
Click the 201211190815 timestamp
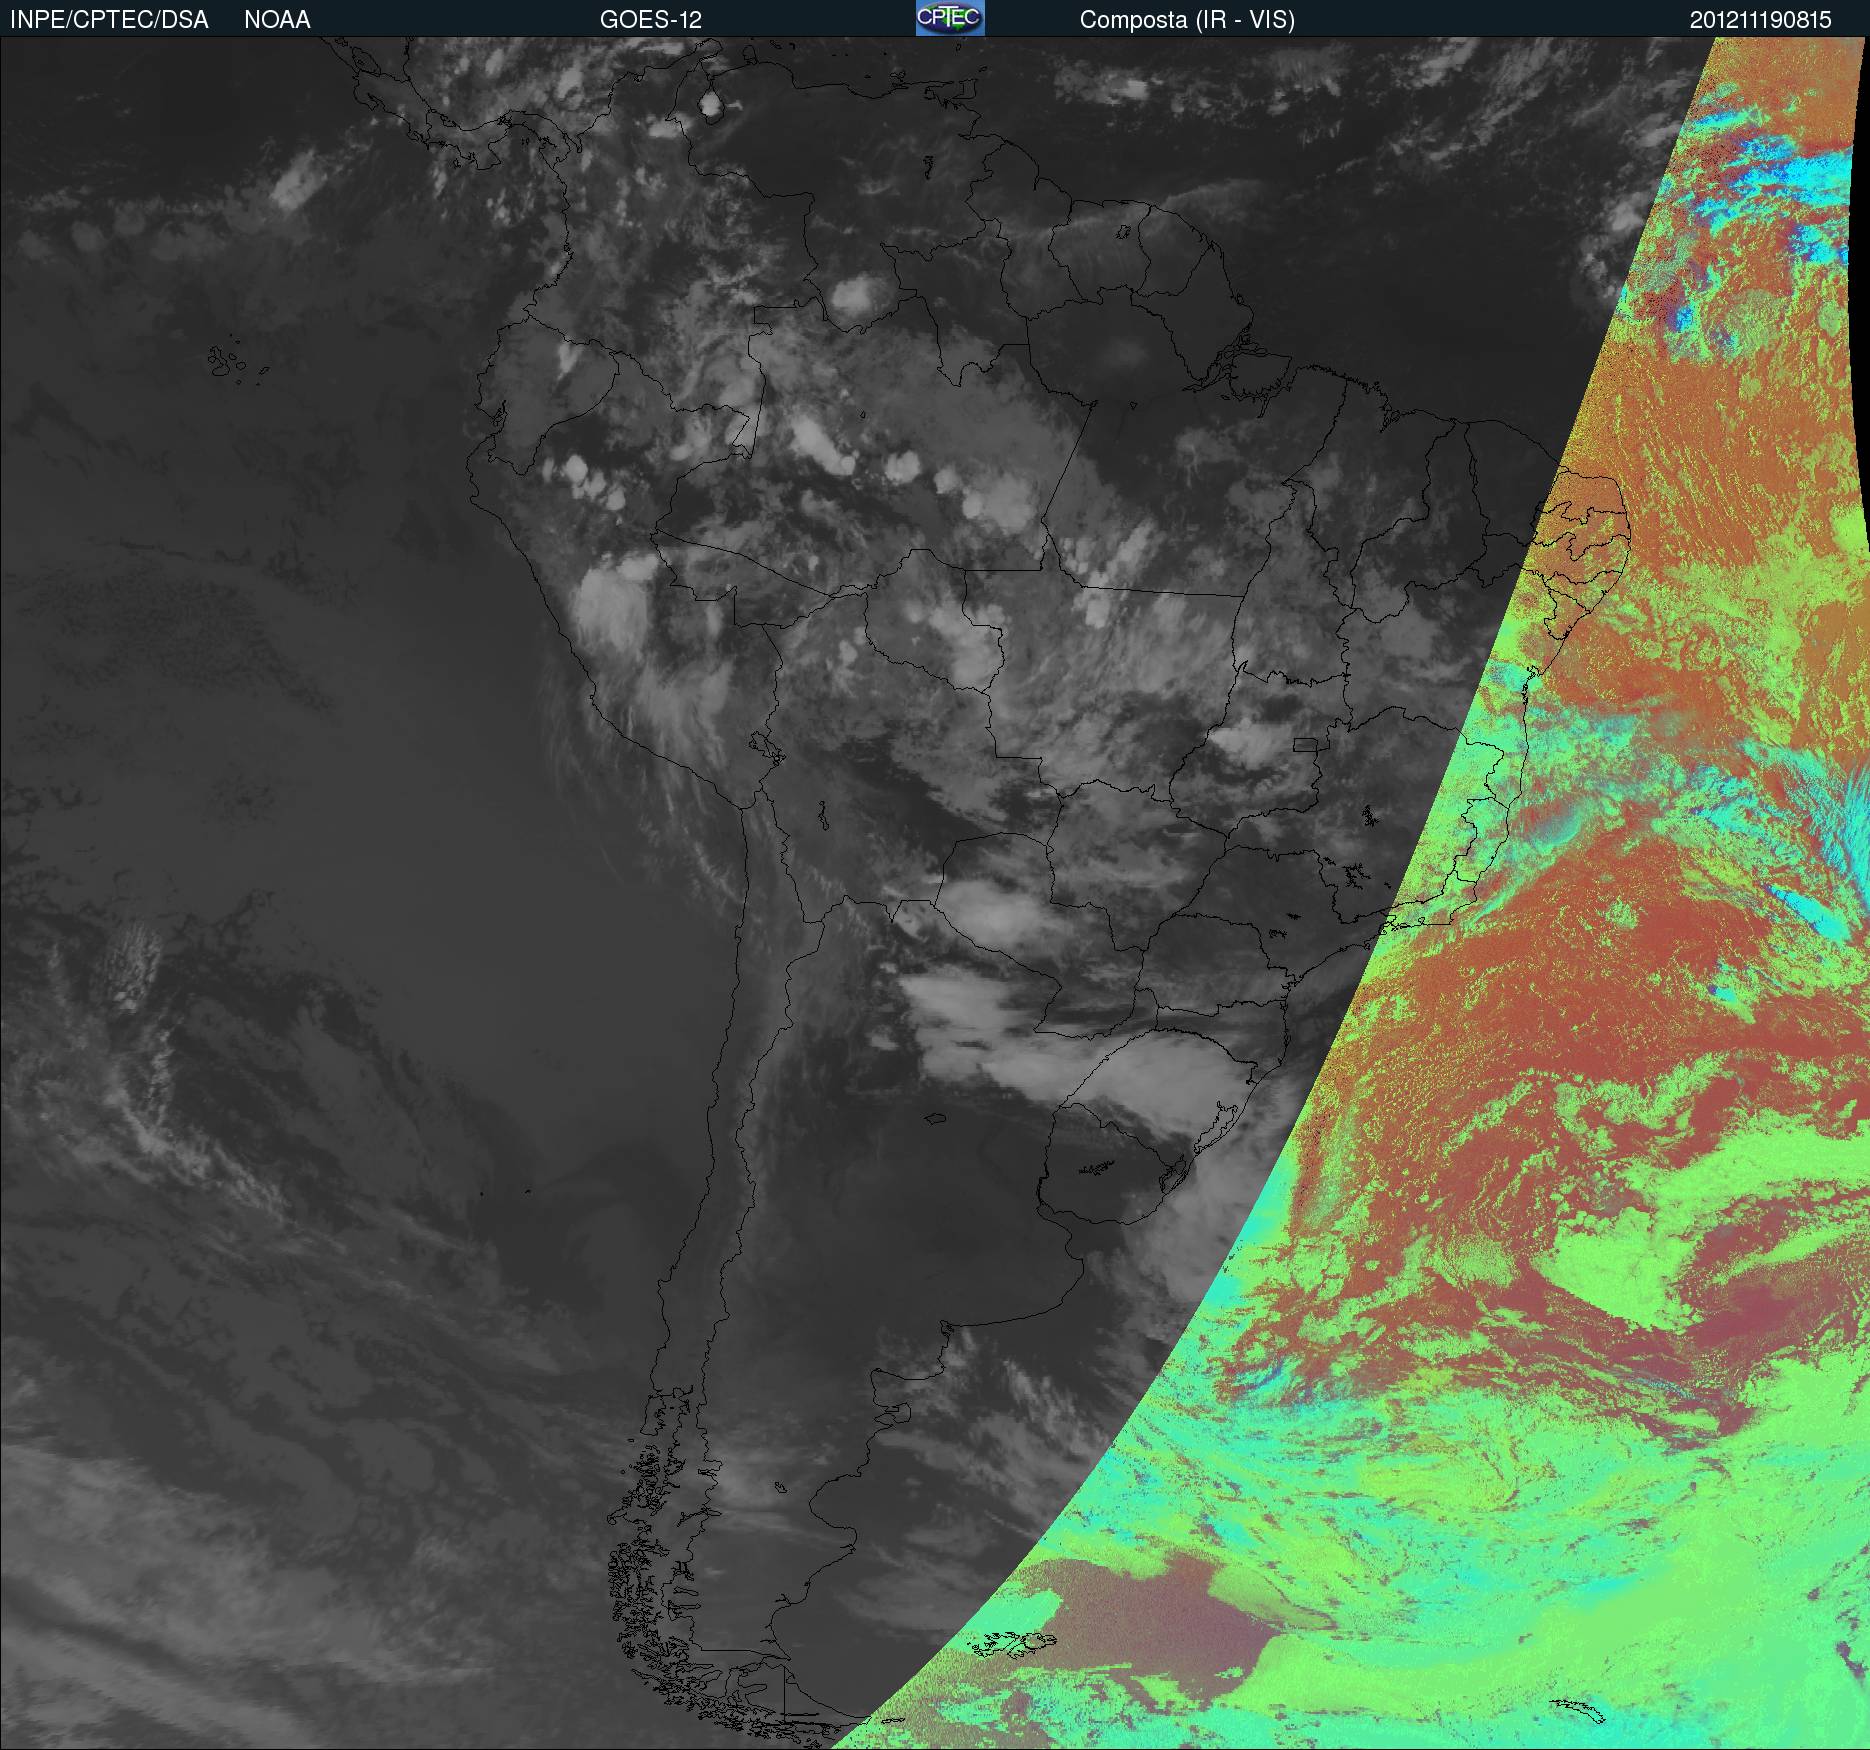(x=1761, y=20)
